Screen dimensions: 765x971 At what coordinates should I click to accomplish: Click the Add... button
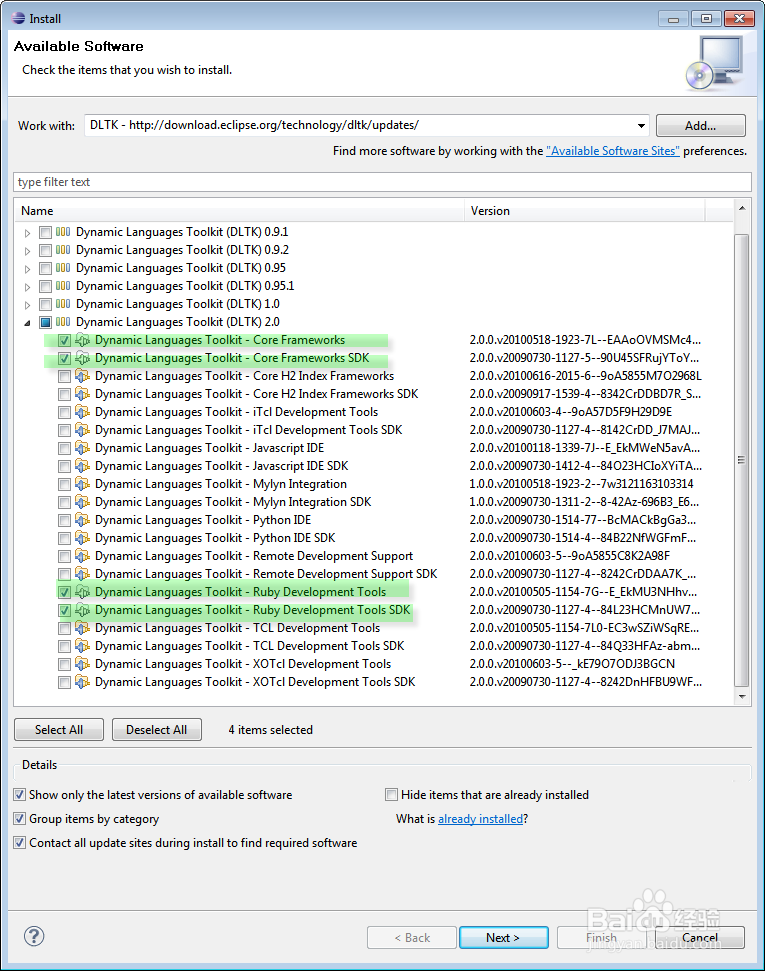701,126
